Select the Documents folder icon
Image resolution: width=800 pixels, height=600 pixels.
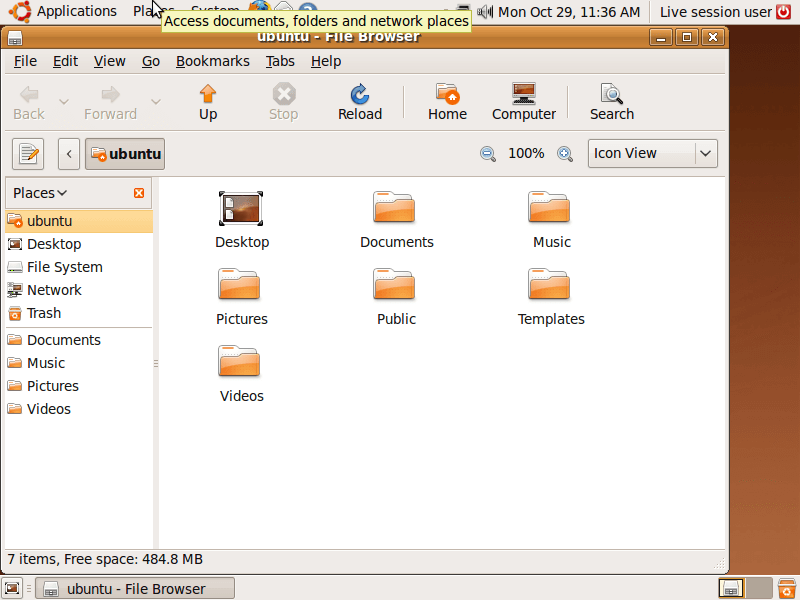pyautogui.click(x=394, y=207)
